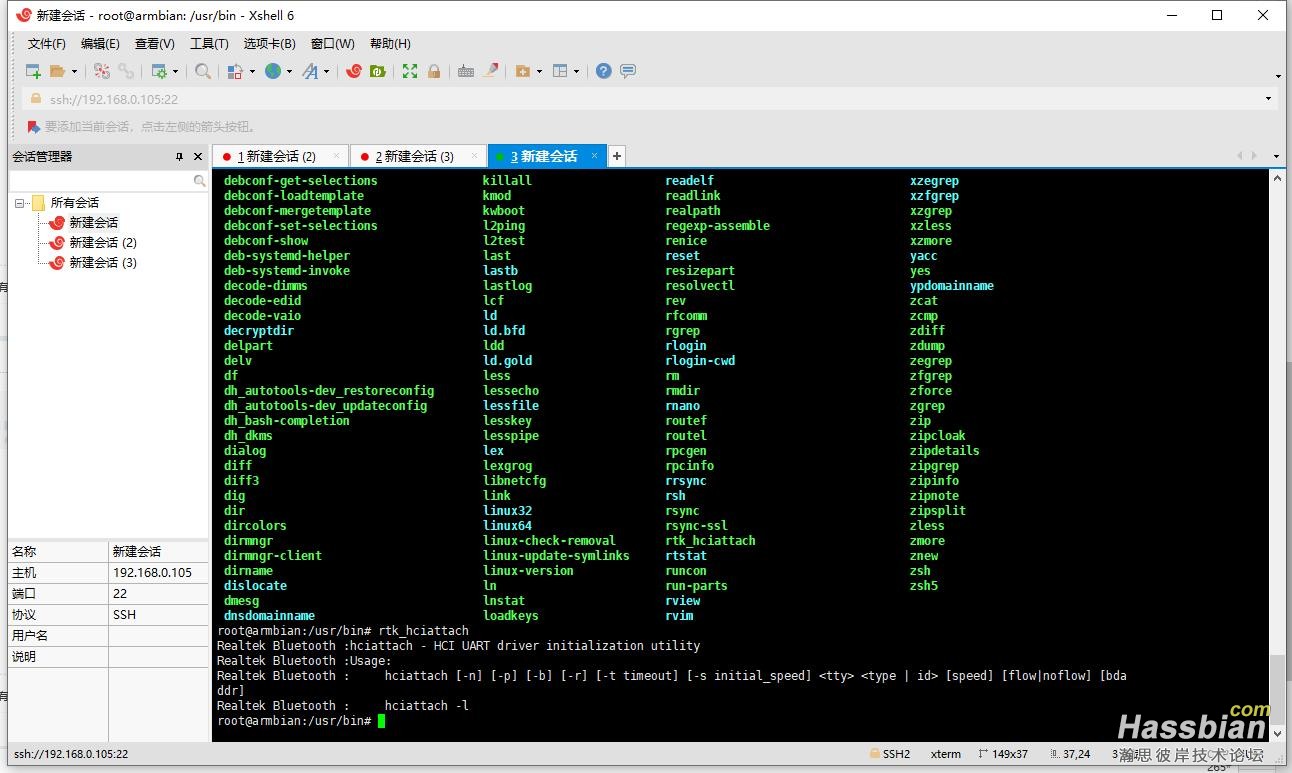Click the SSH2 status bar indicator
Image resolution: width=1292 pixels, height=773 pixels.
pyautogui.click(x=888, y=754)
